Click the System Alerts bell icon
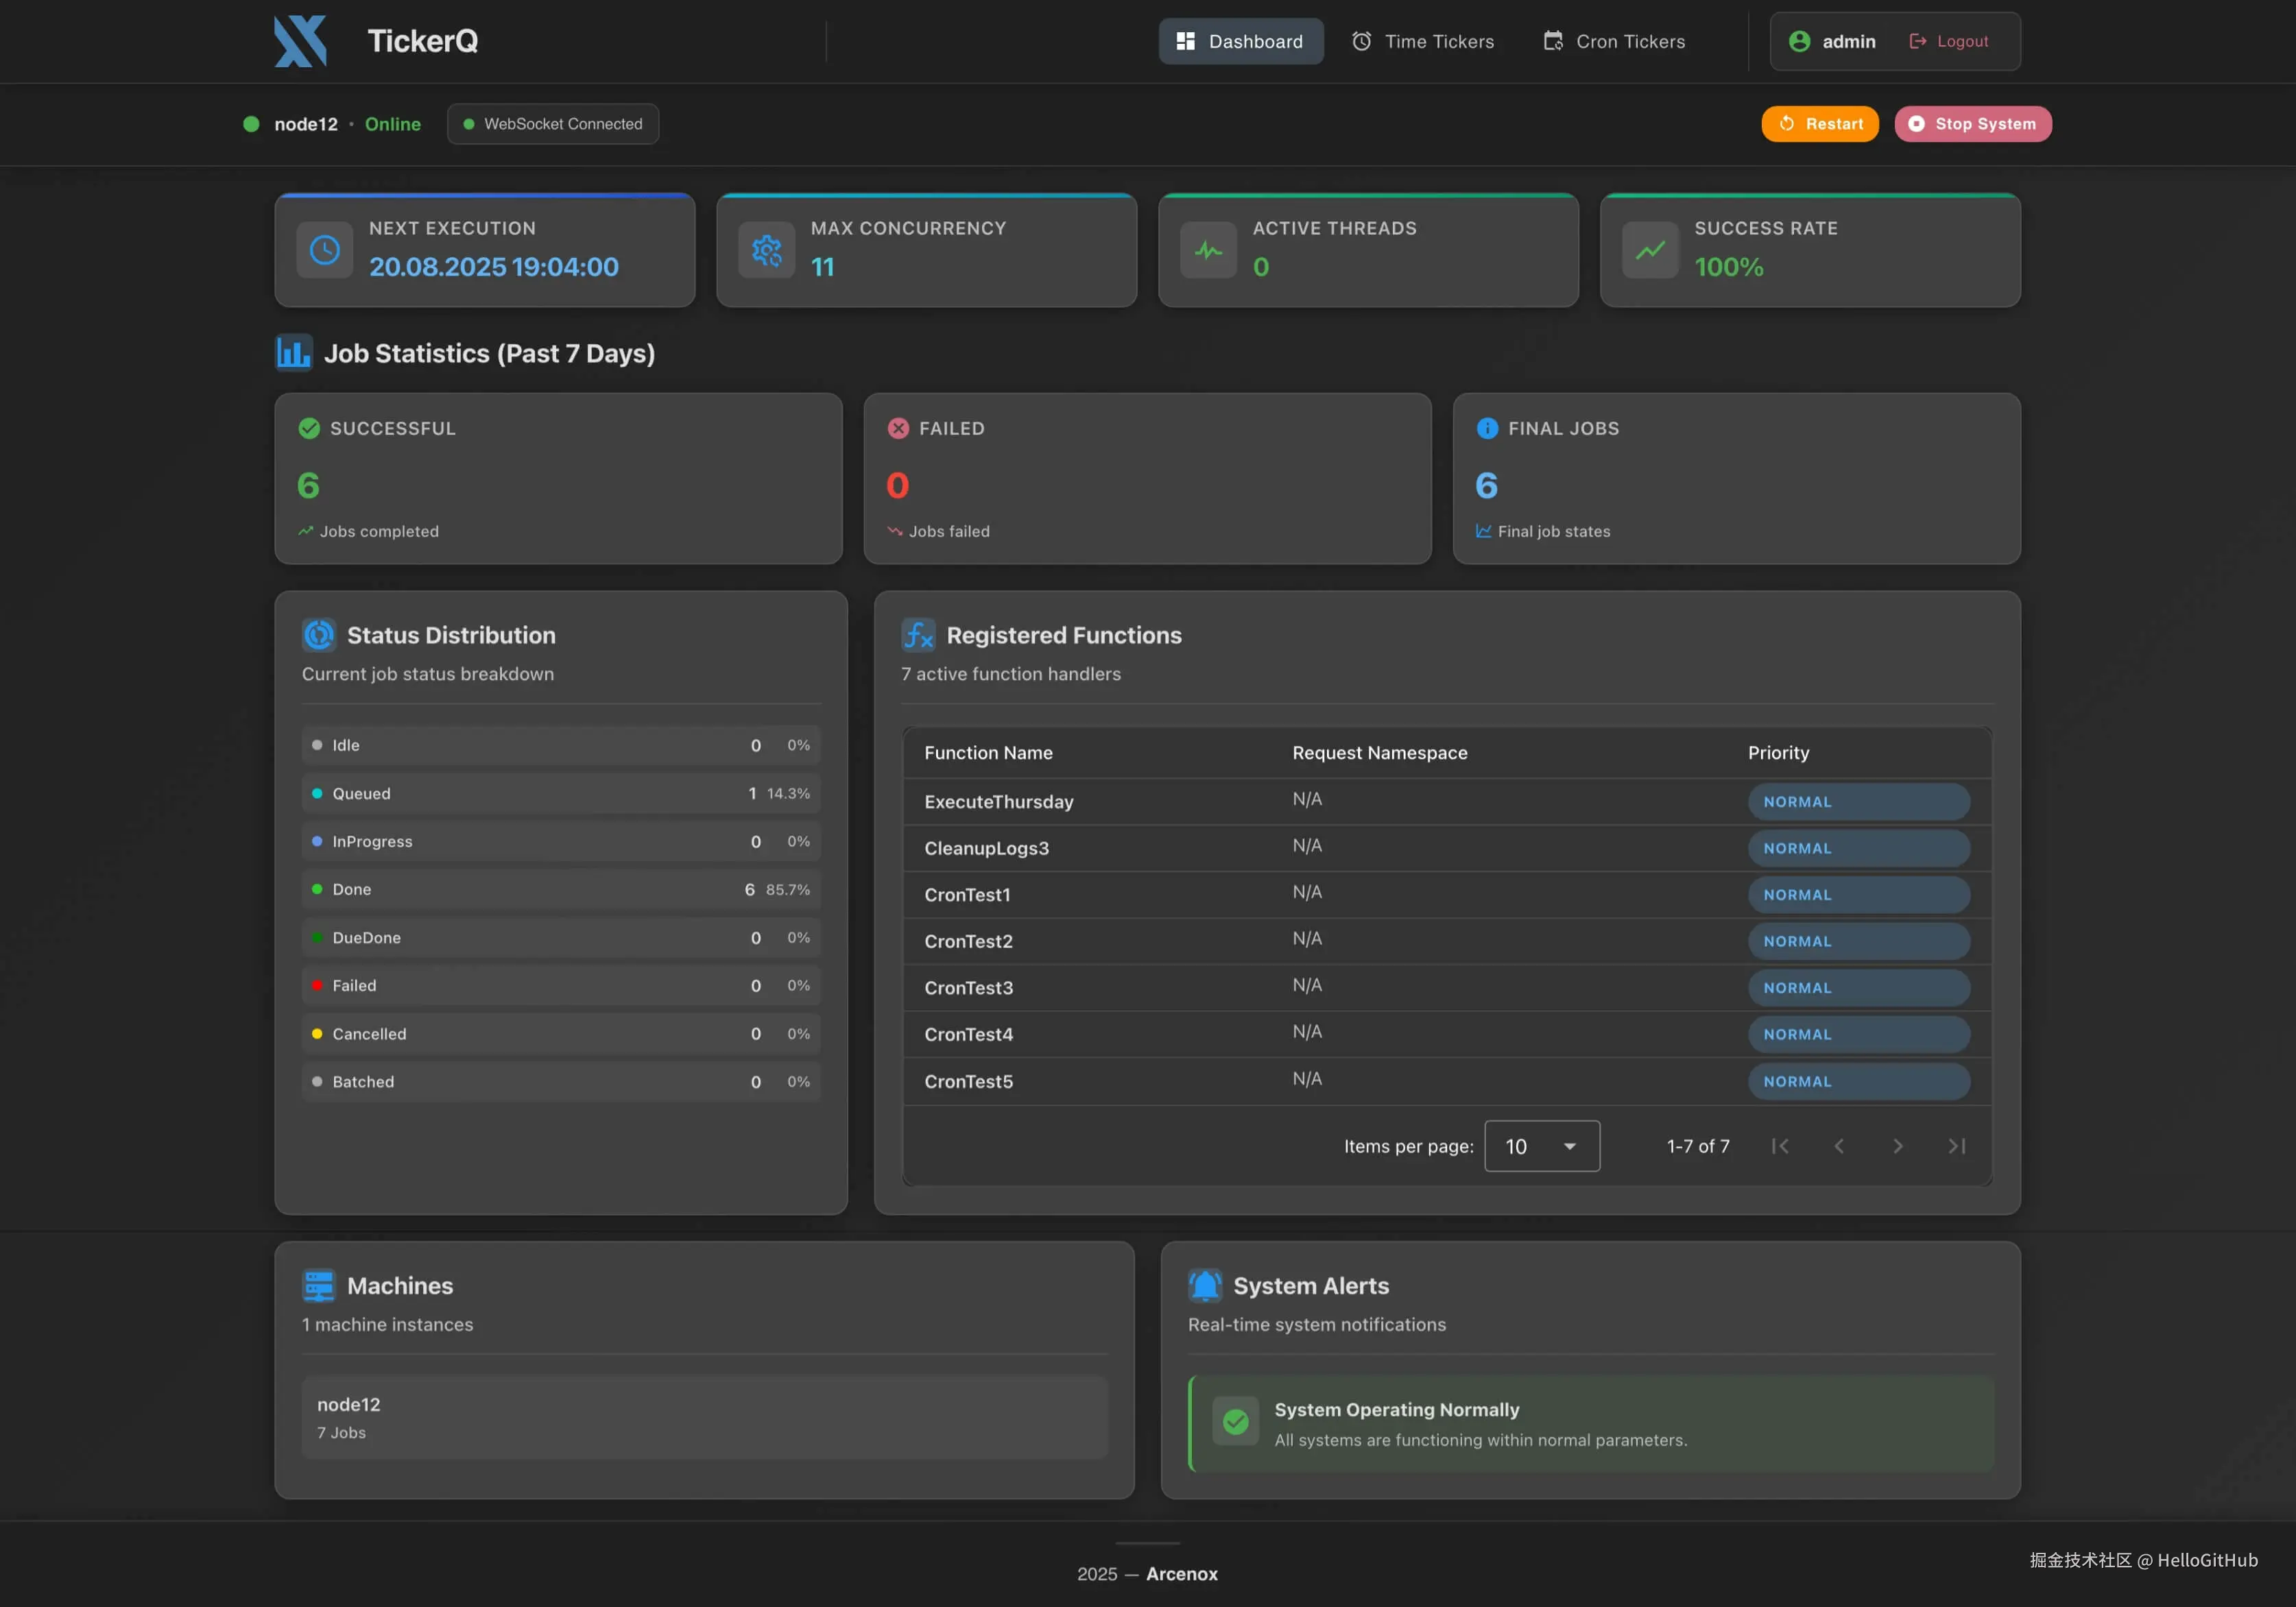 click(1205, 1286)
